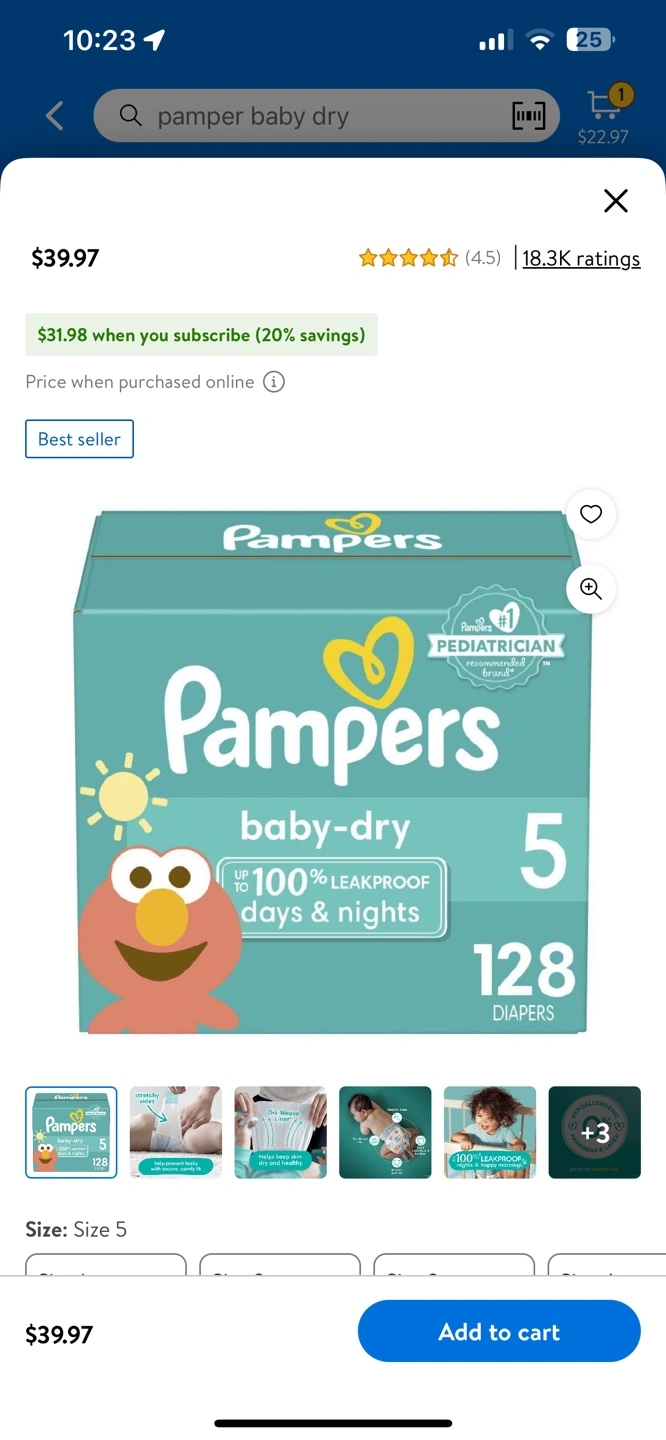The width and height of the screenshot is (666, 1440).
Task: Tap the star rating row
Action: click(408, 258)
